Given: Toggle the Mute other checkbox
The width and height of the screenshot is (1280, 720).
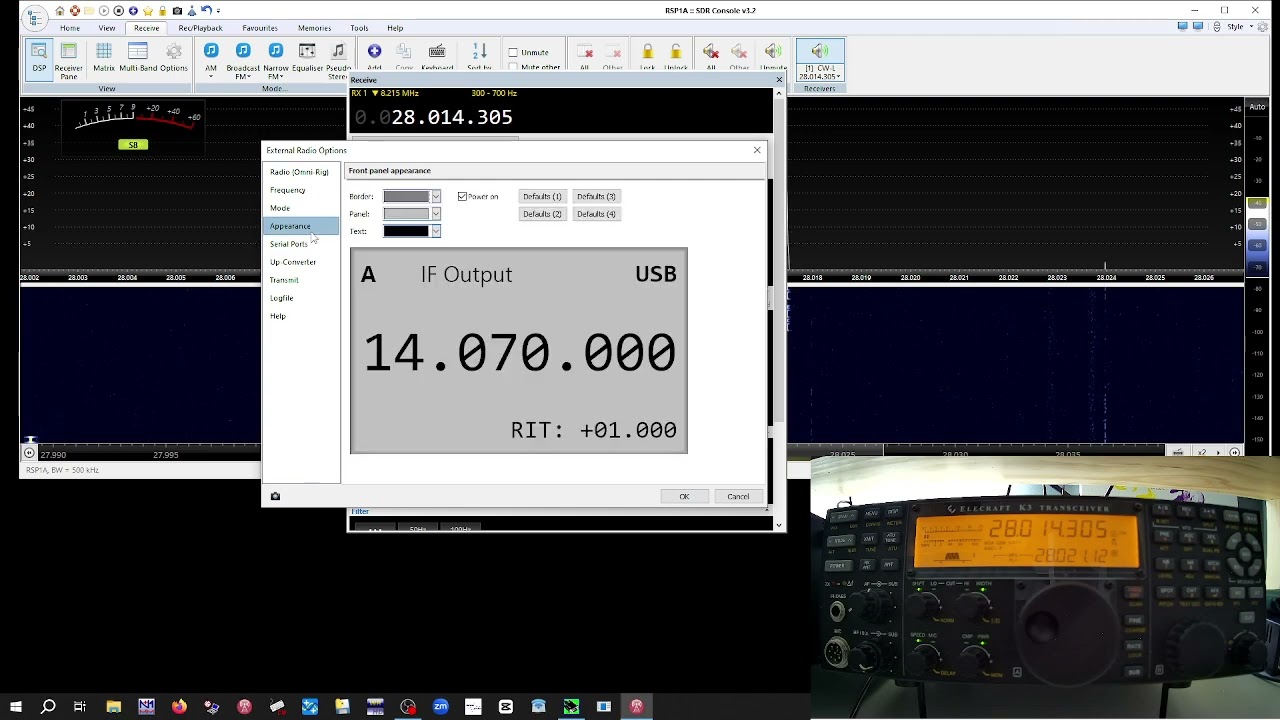Looking at the screenshot, I should coord(513,67).
